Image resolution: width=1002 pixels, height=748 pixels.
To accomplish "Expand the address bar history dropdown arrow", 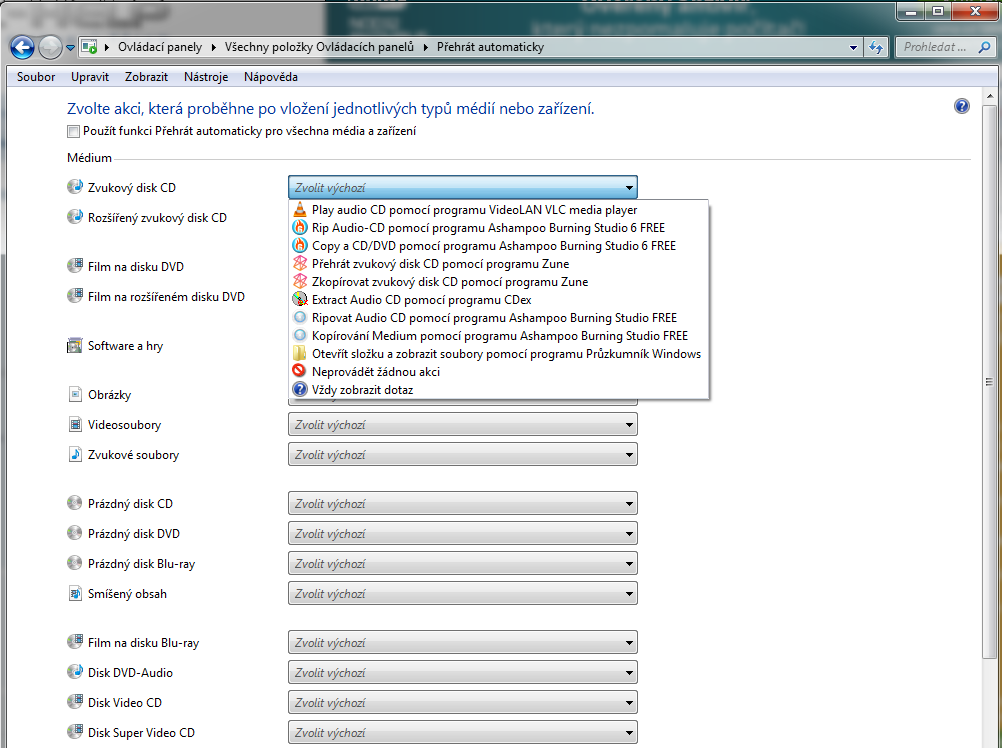I will [853, 47].
